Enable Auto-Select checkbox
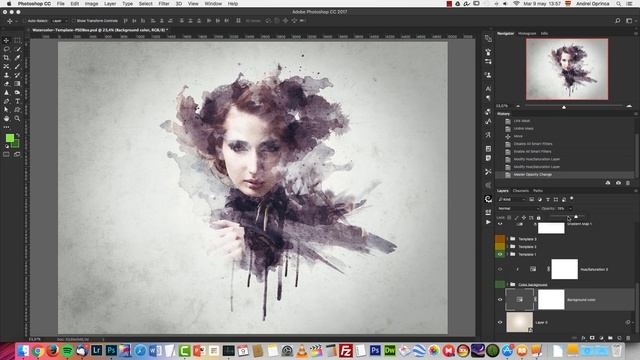Image resolution: width=640 pixels, height=360 pixels. [x=24, y=21]
